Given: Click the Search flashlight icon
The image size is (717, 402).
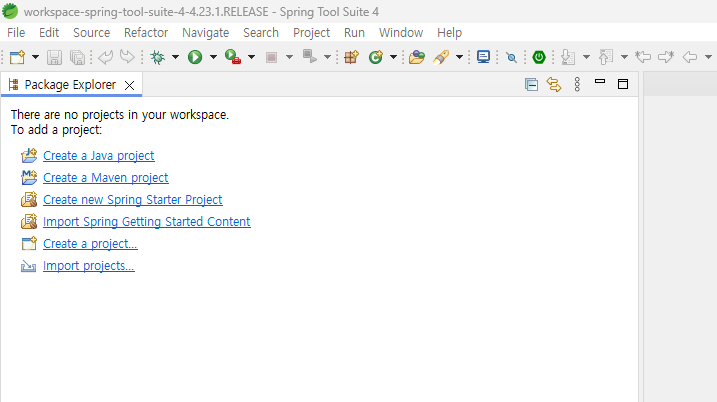Looking at the screenshot, I should tap(441, 57).
